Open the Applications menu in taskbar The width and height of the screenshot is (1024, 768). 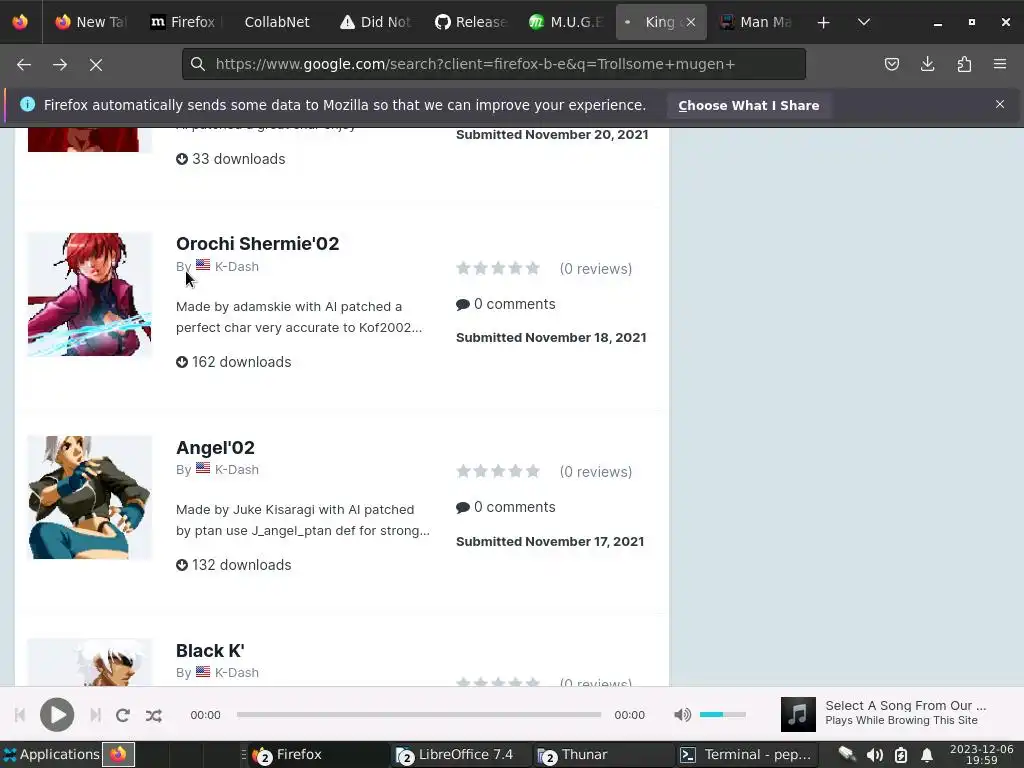click(51, 754)
